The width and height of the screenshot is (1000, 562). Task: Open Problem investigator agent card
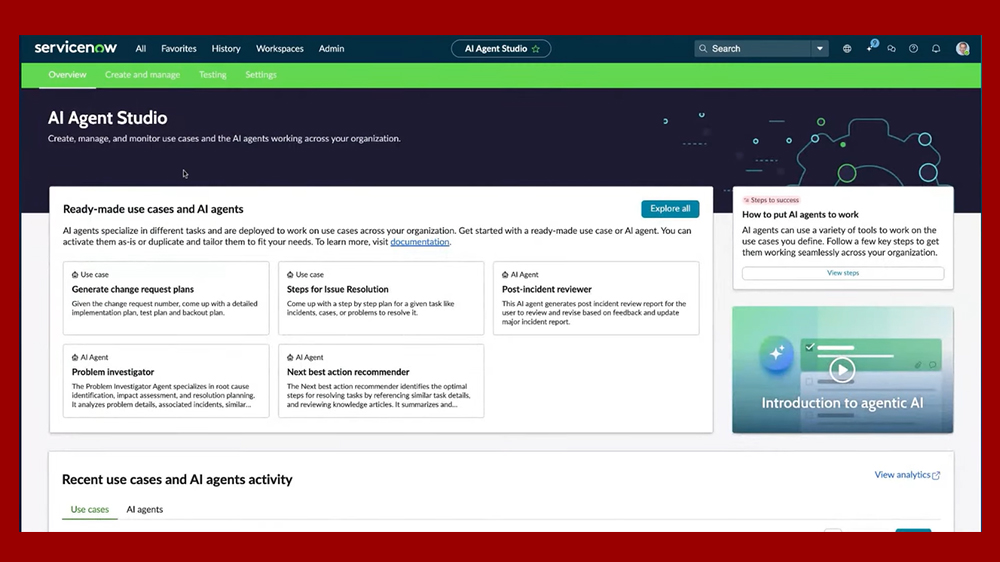tap(166, 381)
